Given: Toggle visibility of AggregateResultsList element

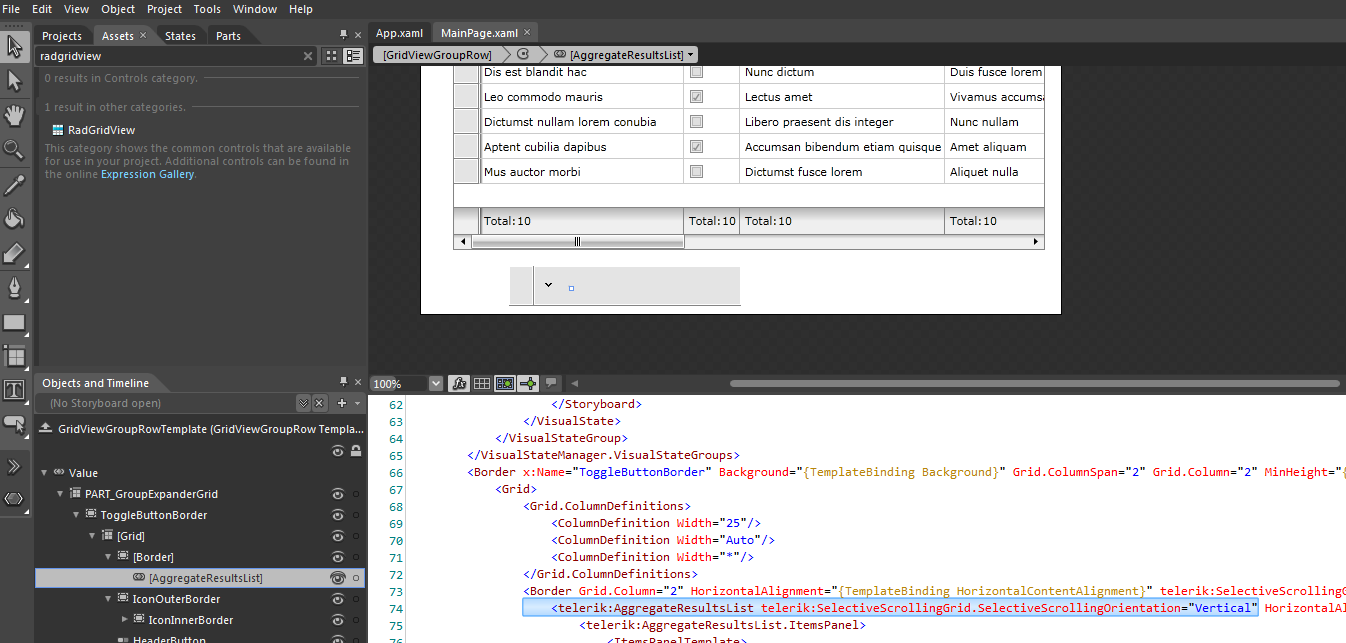Looking at the screenshot, I should (338, 578).
